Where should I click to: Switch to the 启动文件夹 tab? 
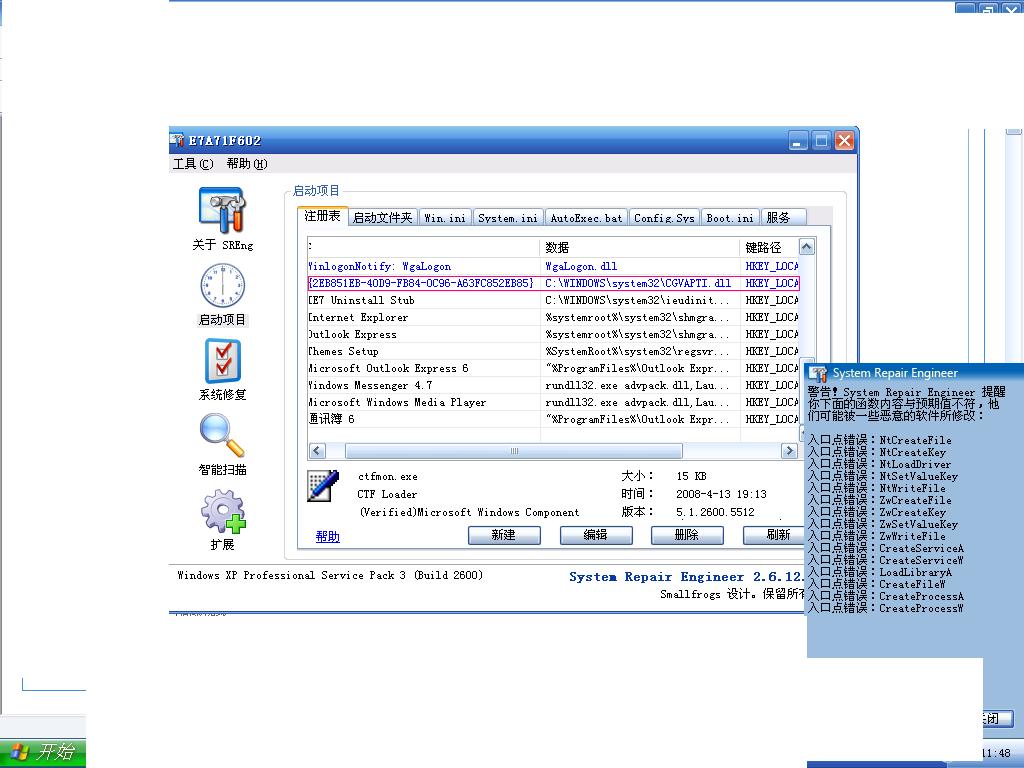click(x=383, y=217)
